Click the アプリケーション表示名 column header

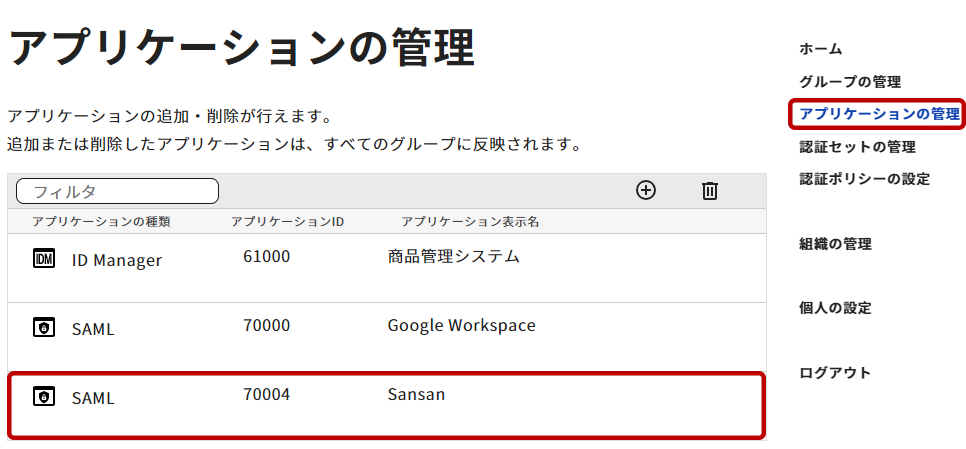(x=470, y=222)
